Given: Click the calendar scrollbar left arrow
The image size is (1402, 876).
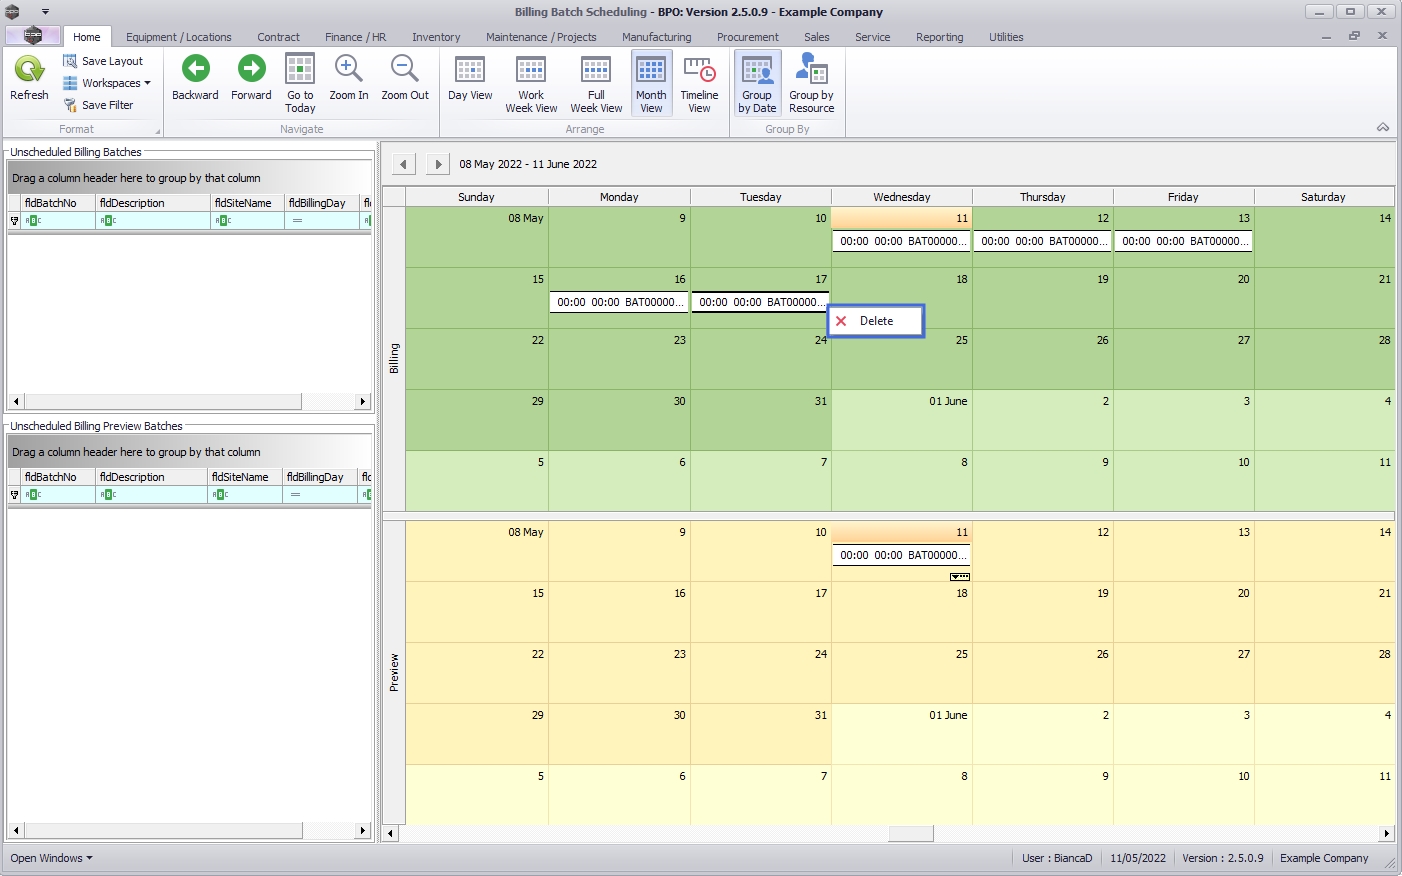Looking at the screenshot, I should click(x=391, y=833).
